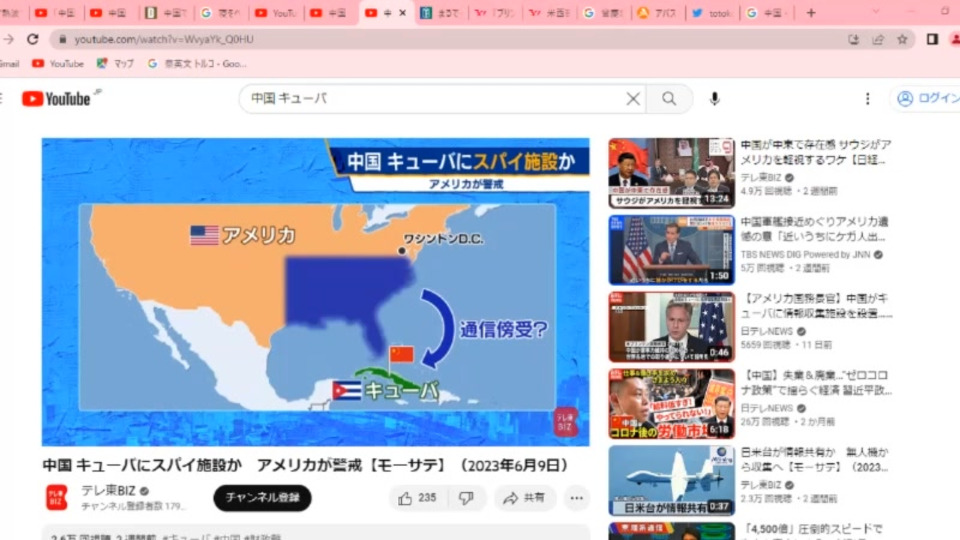Click the site lock icon in address bar
The image size is (960, 540).
click(x=62, y=39)
